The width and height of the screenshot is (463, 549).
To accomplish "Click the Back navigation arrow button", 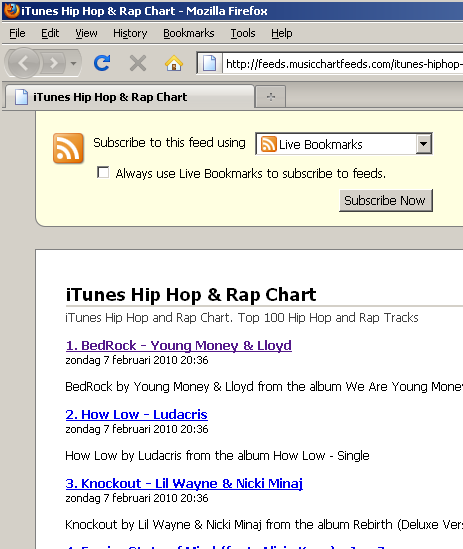I will pos(23,63).
